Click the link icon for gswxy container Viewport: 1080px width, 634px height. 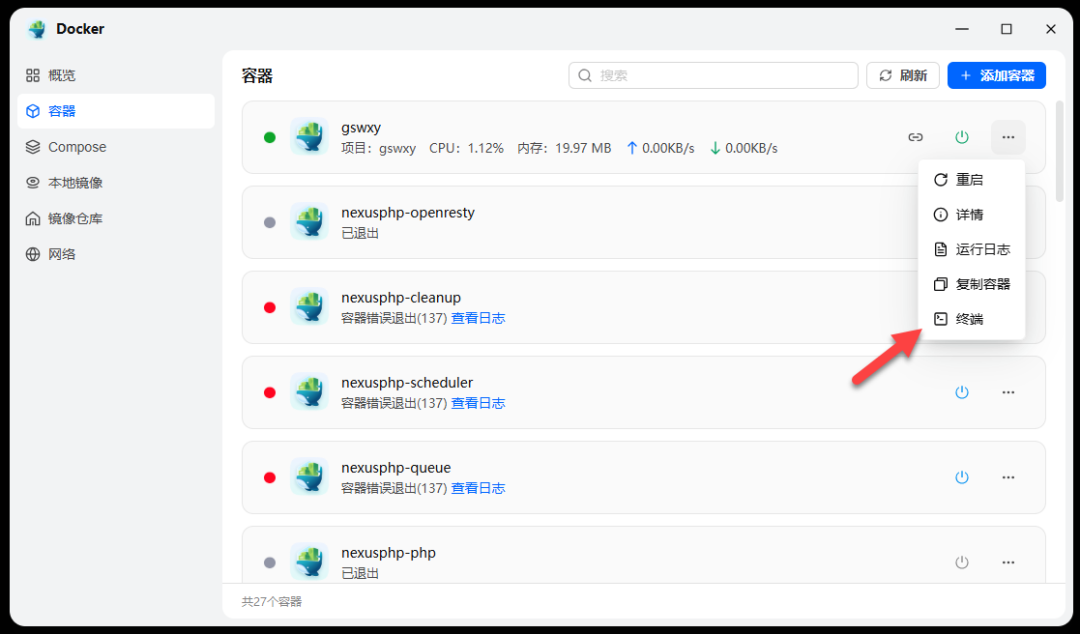click(915, 137)
